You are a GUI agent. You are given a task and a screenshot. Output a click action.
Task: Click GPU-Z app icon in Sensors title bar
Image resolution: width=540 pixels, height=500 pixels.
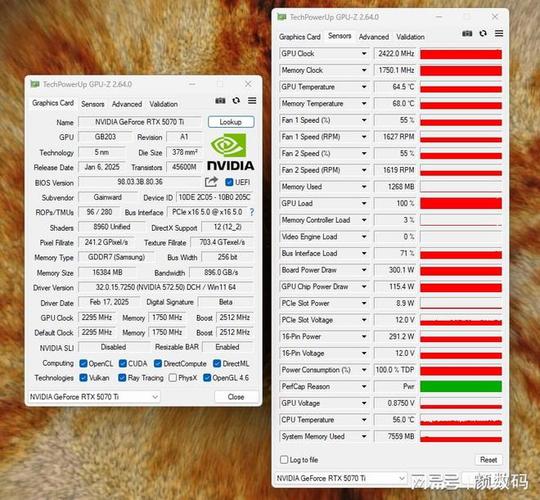coord(282,17)
